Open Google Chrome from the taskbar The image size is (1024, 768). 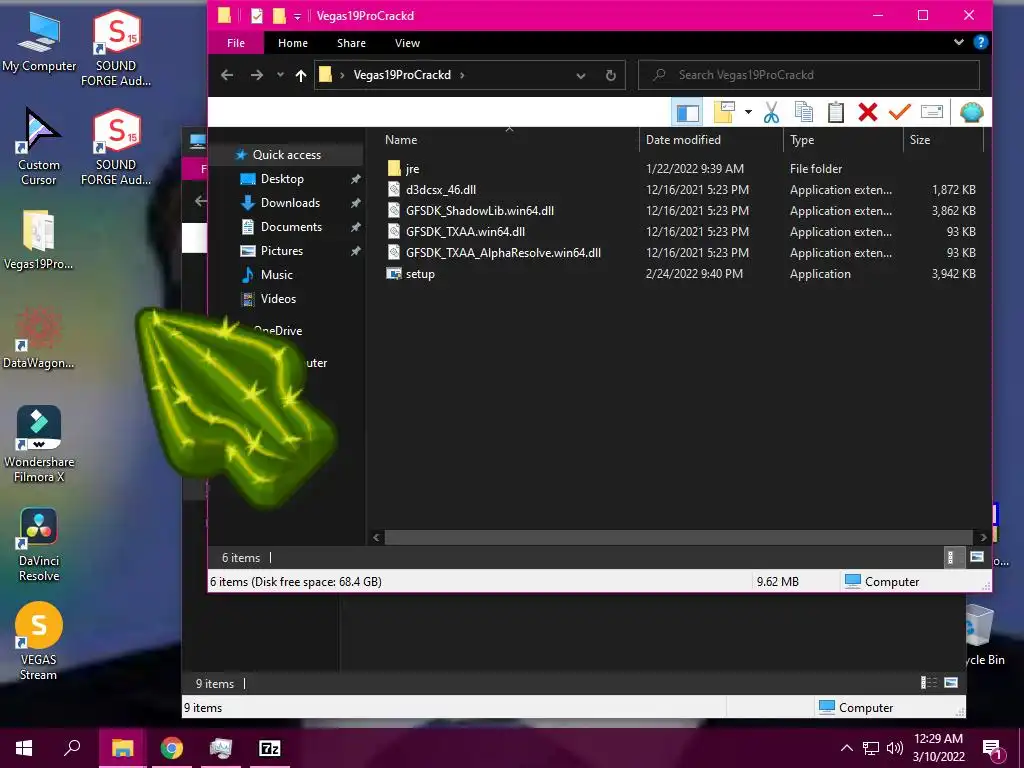coord(172,748)
